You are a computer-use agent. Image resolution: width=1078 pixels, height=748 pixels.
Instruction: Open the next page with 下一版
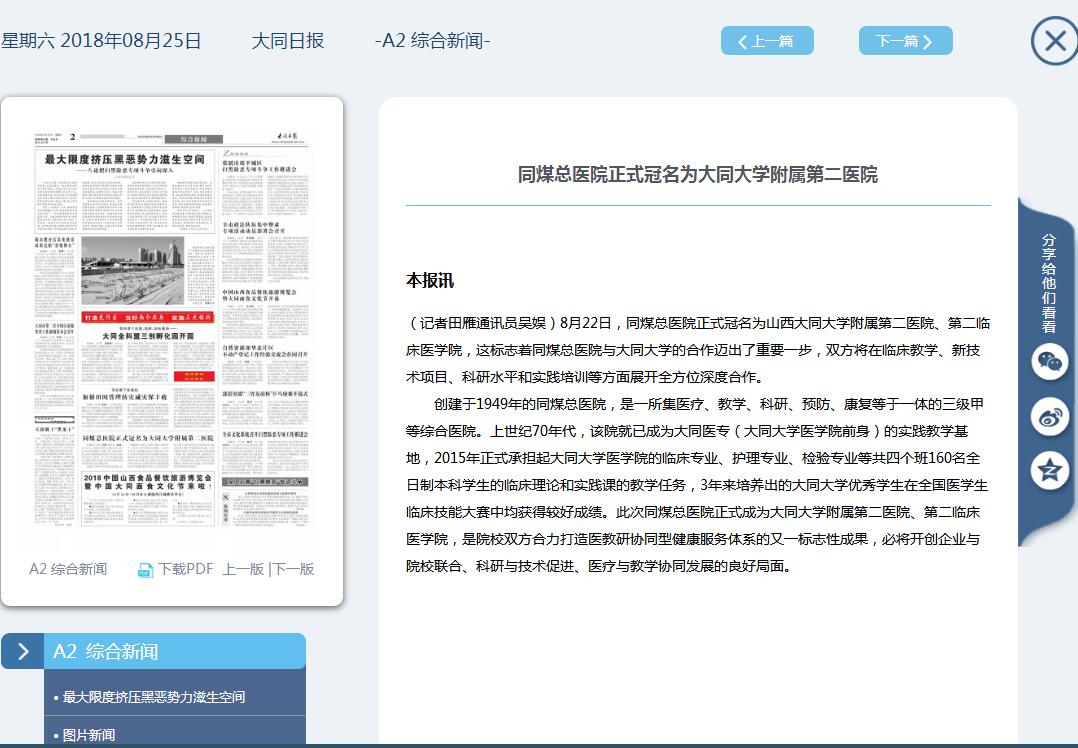click(x=294, y=569)
